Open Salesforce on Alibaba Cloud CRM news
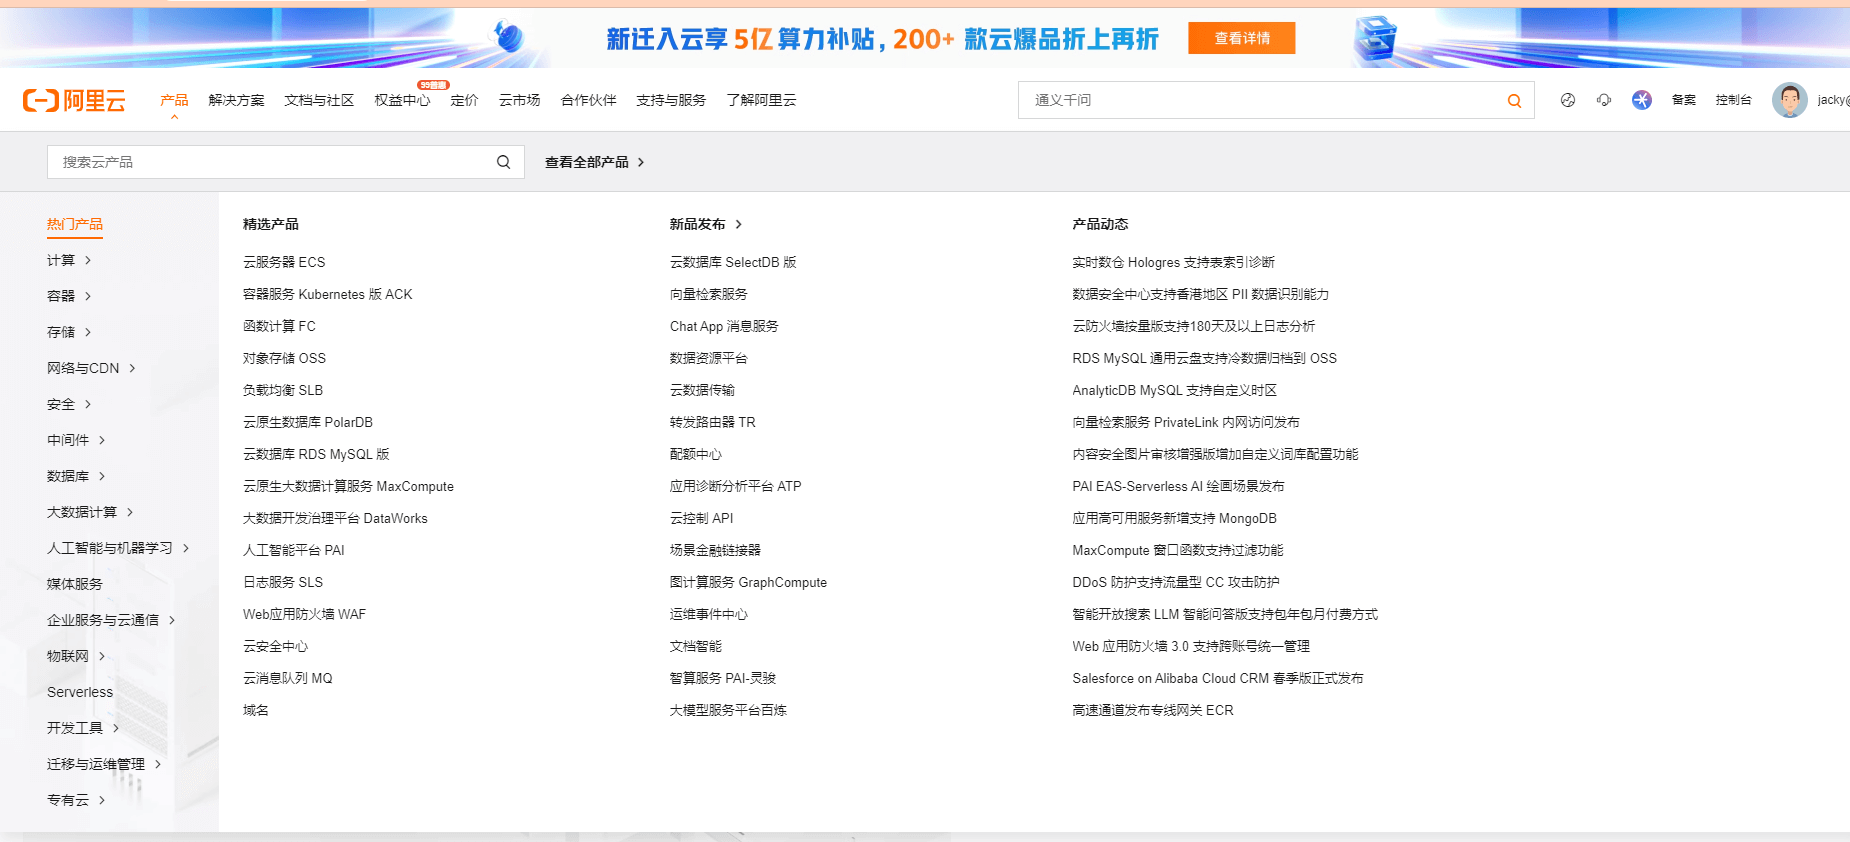This screenshot has height=842, width=1850. (x=1218, y=678)
